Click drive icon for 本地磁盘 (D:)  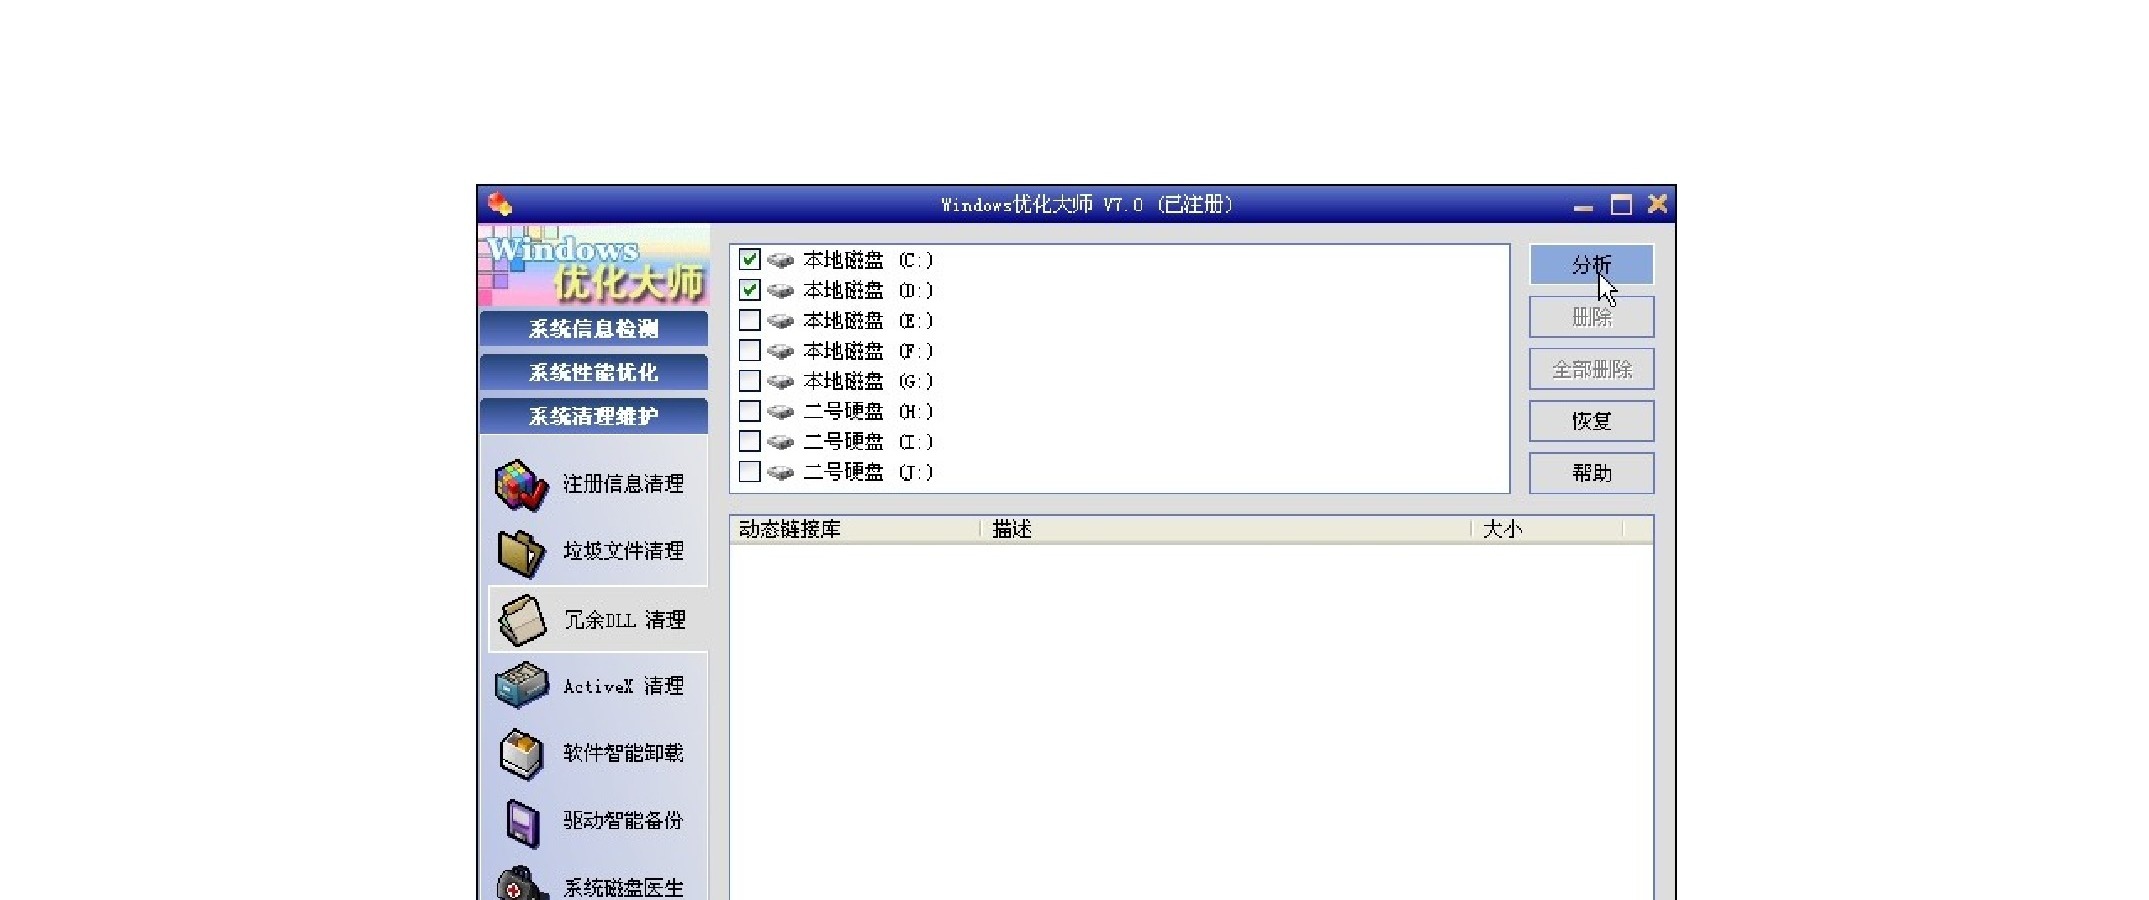[780, 290]
